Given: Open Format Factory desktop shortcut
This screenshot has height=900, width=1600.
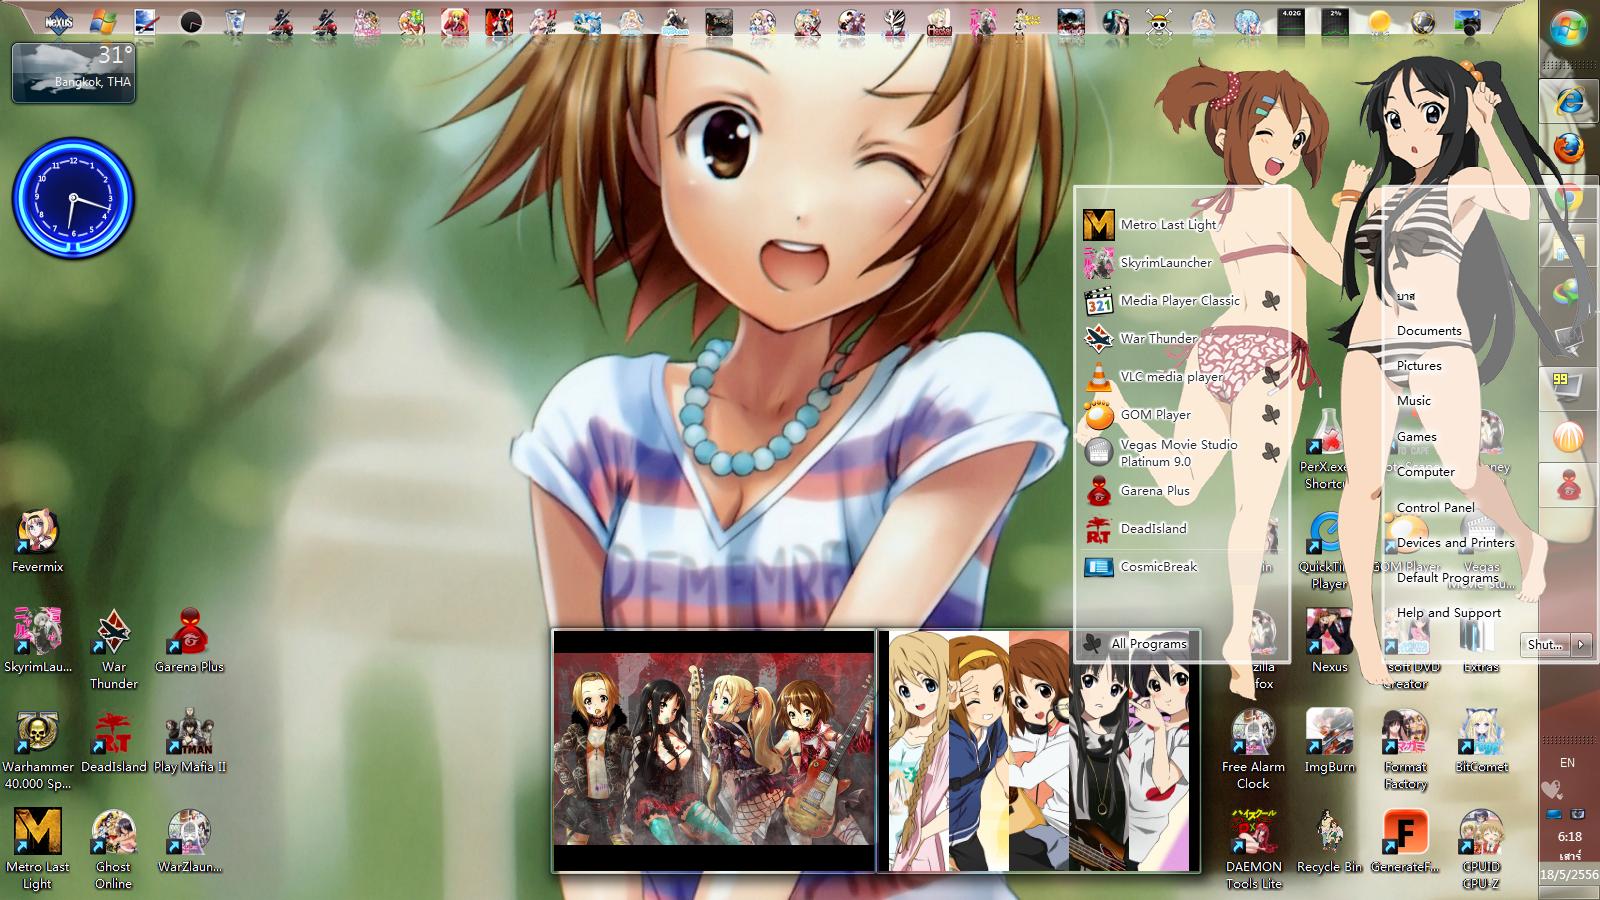Looking at the screenshot, I should [1405, 750].
